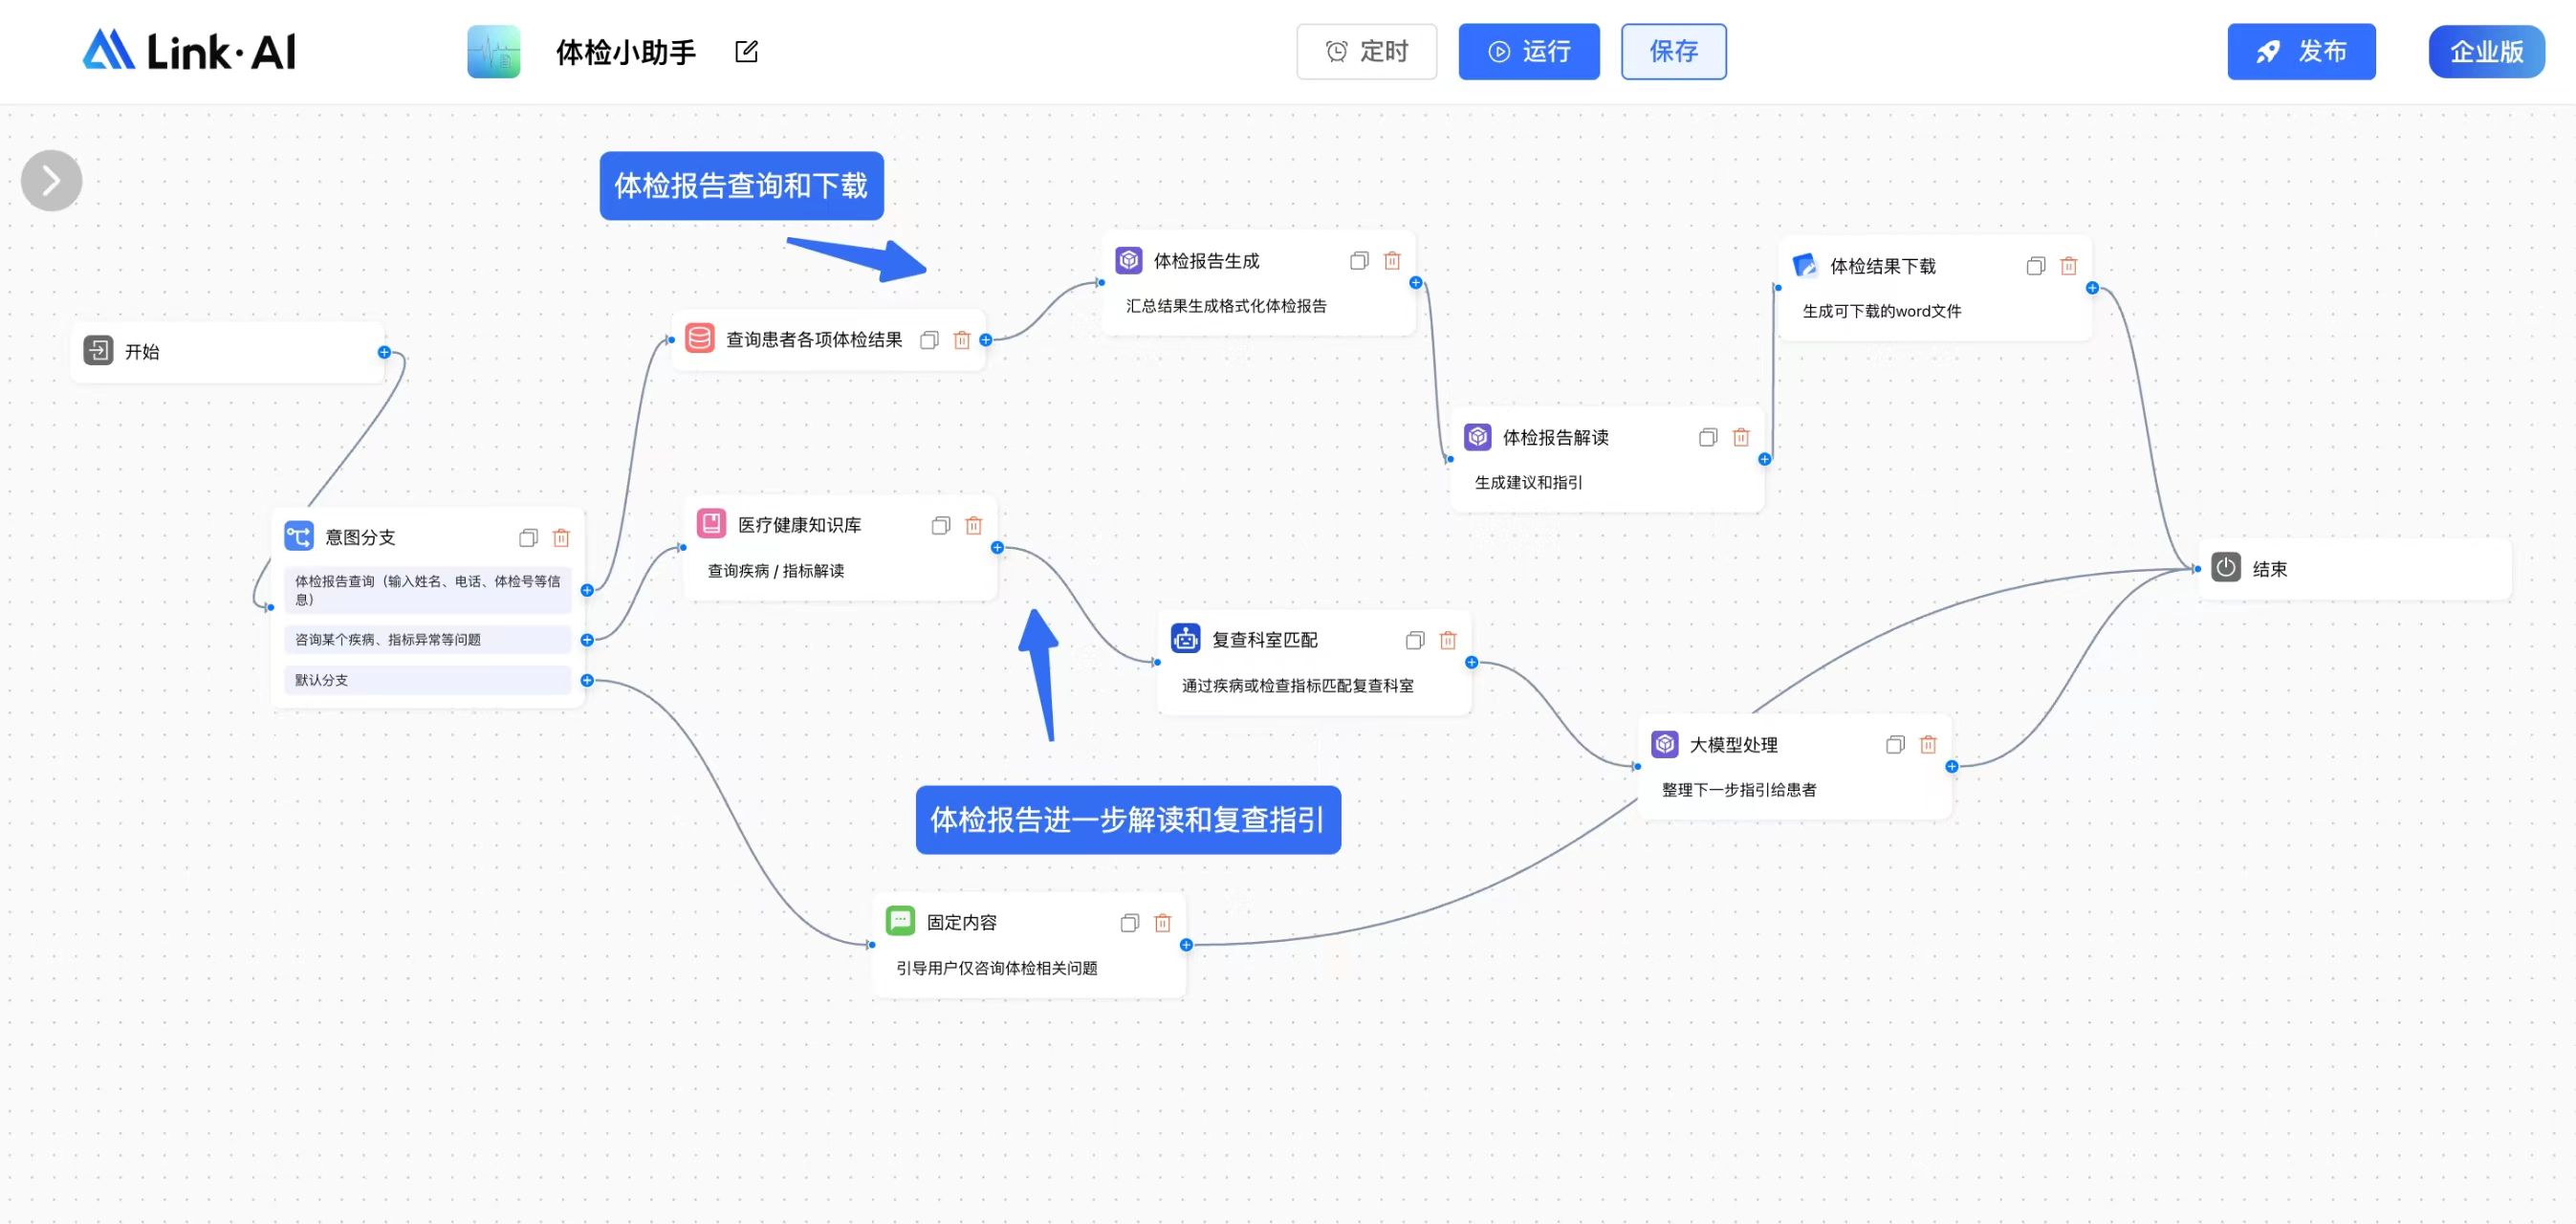The width and height of the screenshot is (2576, 1224).
Task: Publish the workflow with 发布
Action: [2301, 51]
